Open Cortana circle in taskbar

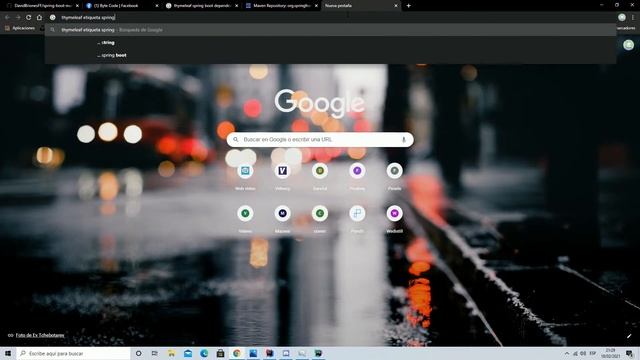coord(138,353)
